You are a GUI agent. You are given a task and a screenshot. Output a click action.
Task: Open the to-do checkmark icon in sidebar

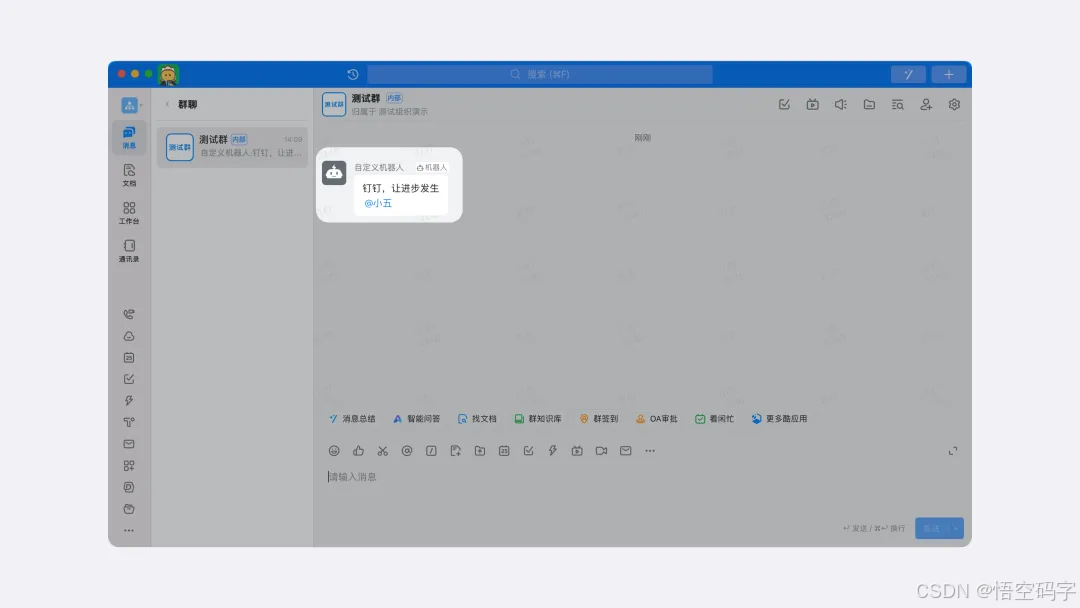coord(129,379)
